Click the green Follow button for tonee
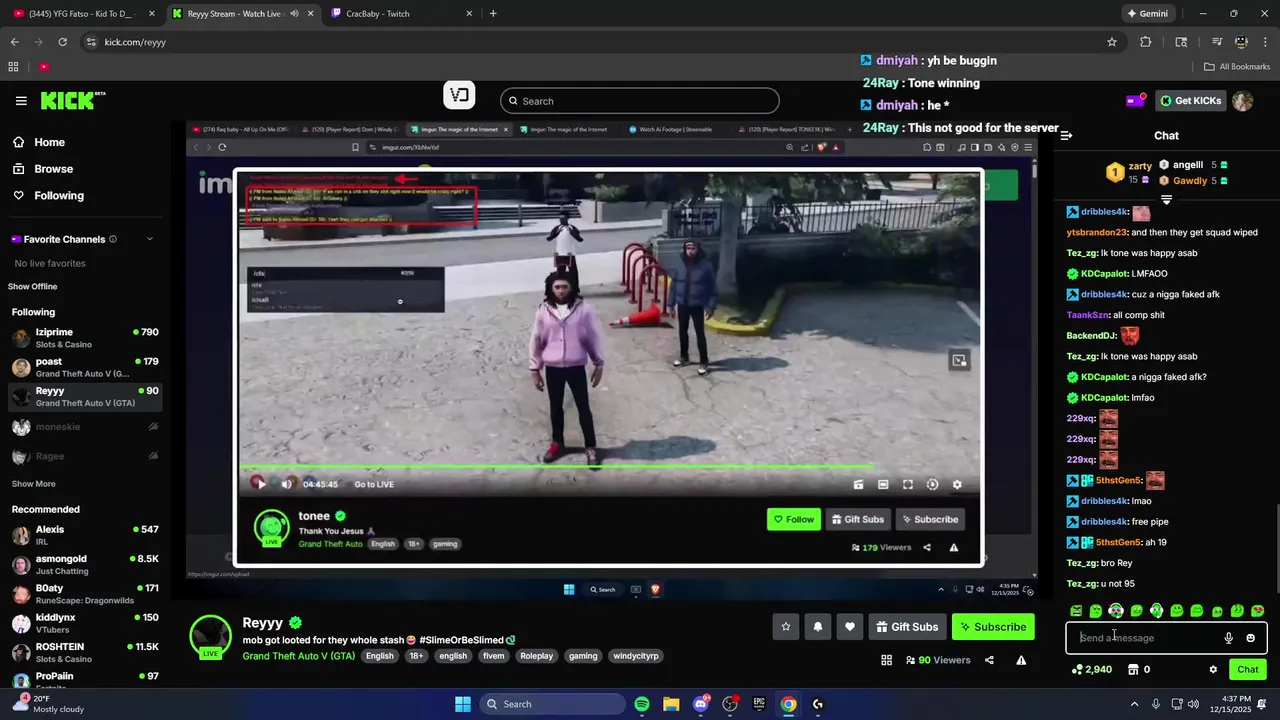1280x720 pixels. (794, 519)
